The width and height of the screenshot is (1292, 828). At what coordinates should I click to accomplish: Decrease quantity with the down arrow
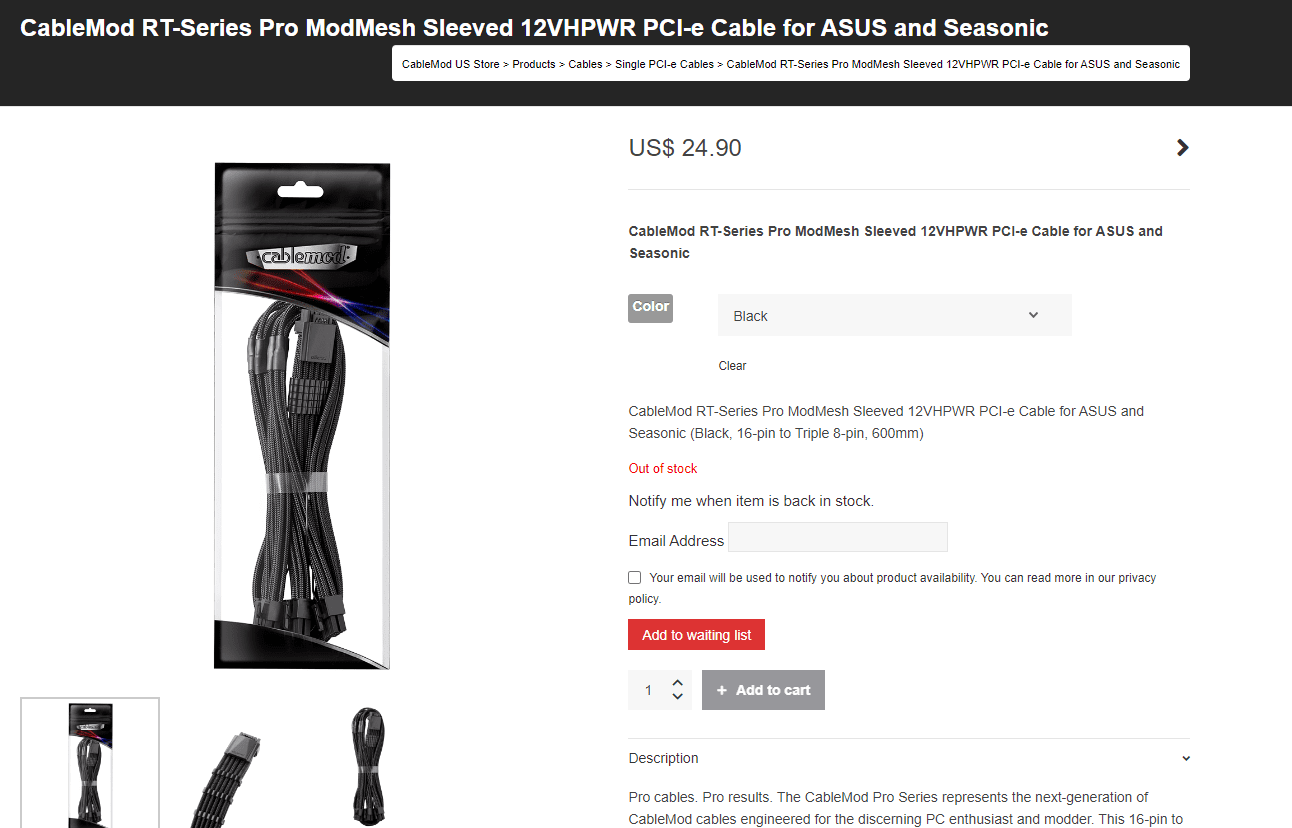pos(677,697)
